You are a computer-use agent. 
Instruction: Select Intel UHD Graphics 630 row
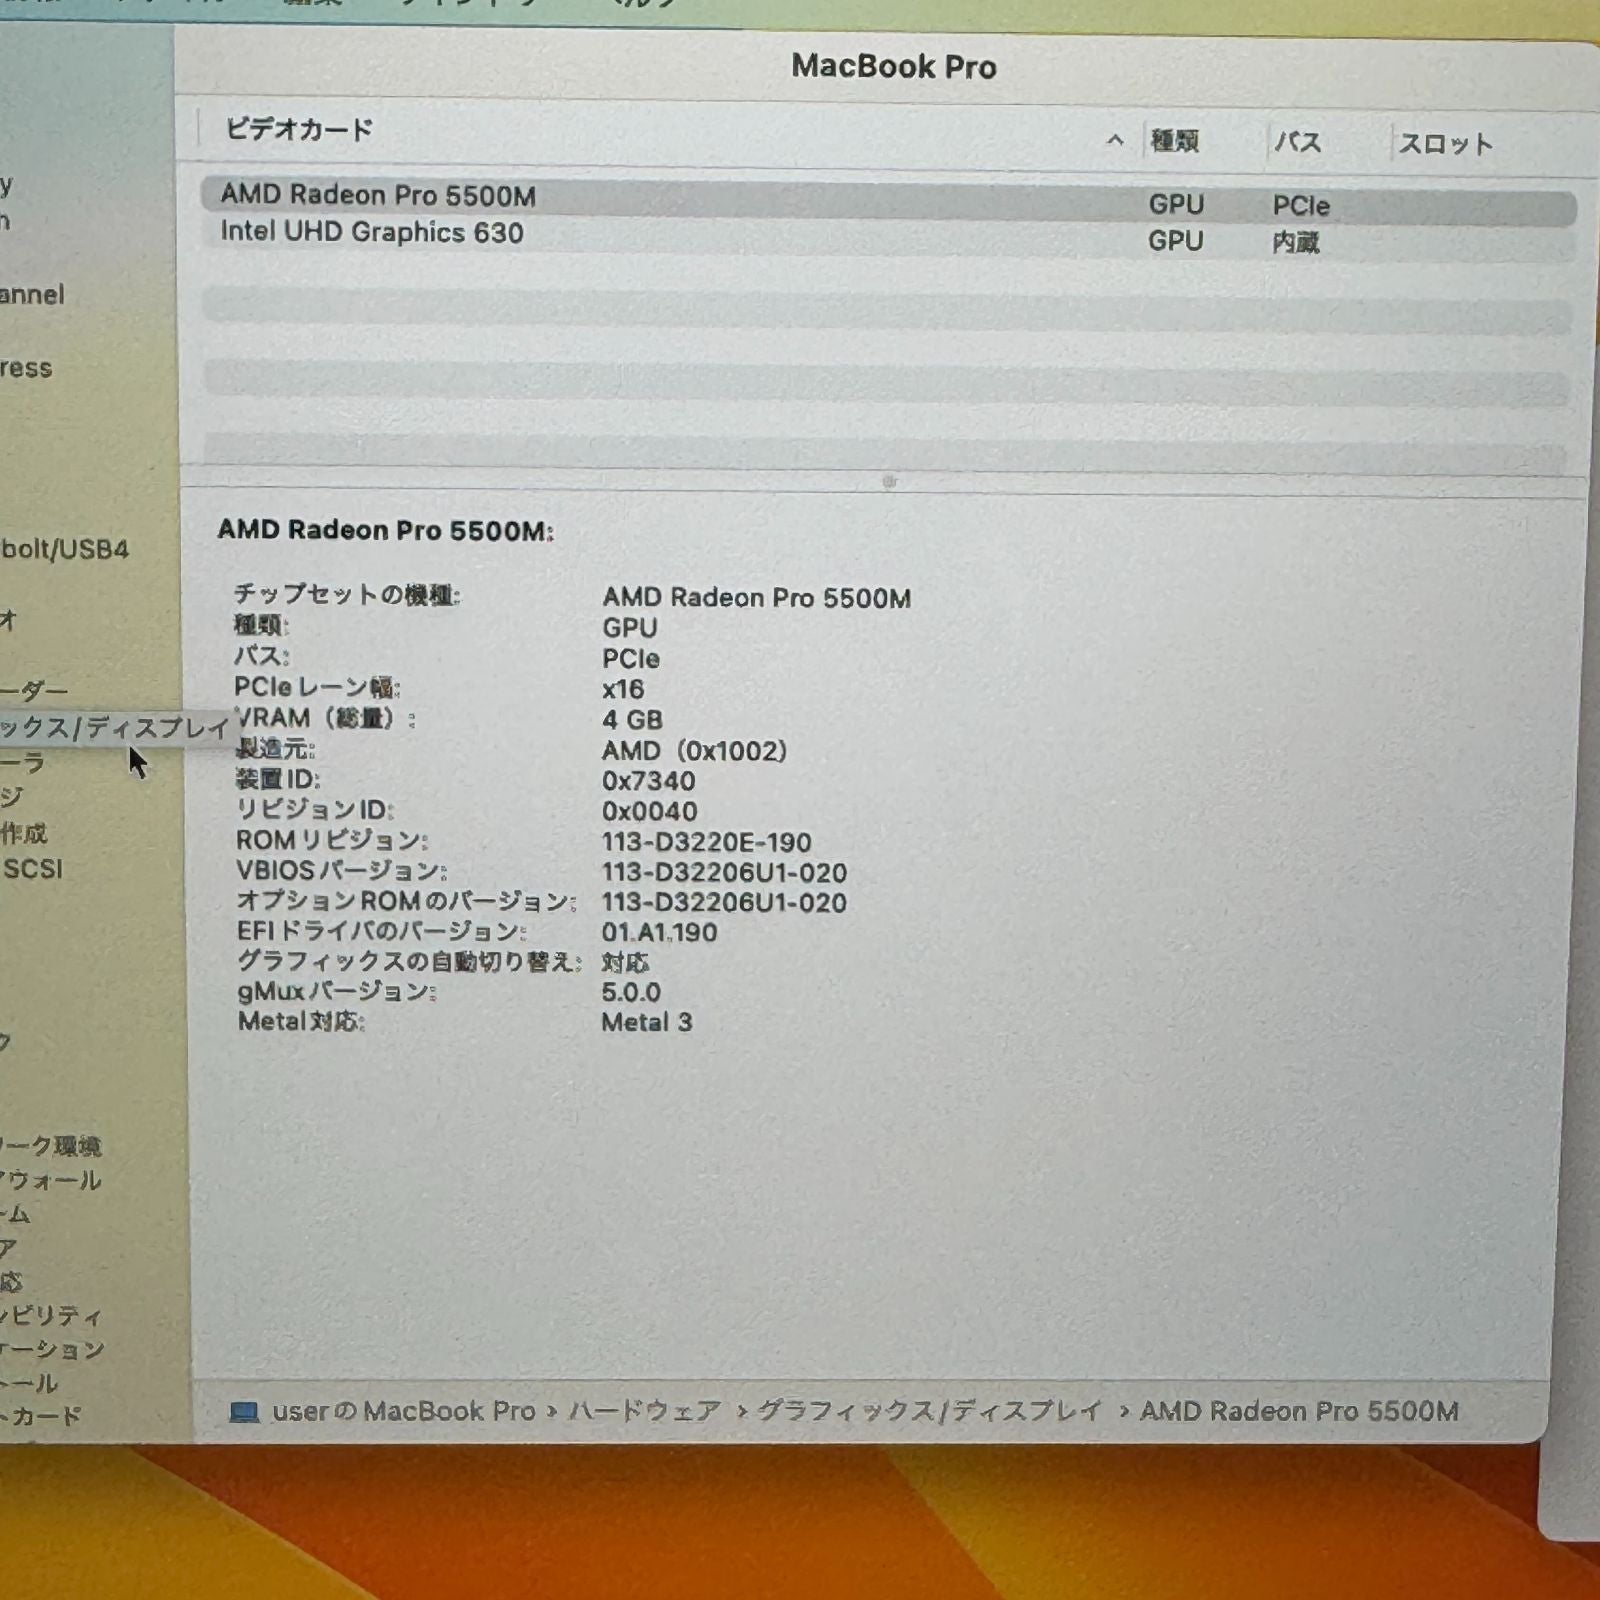(x=888, y=238)
